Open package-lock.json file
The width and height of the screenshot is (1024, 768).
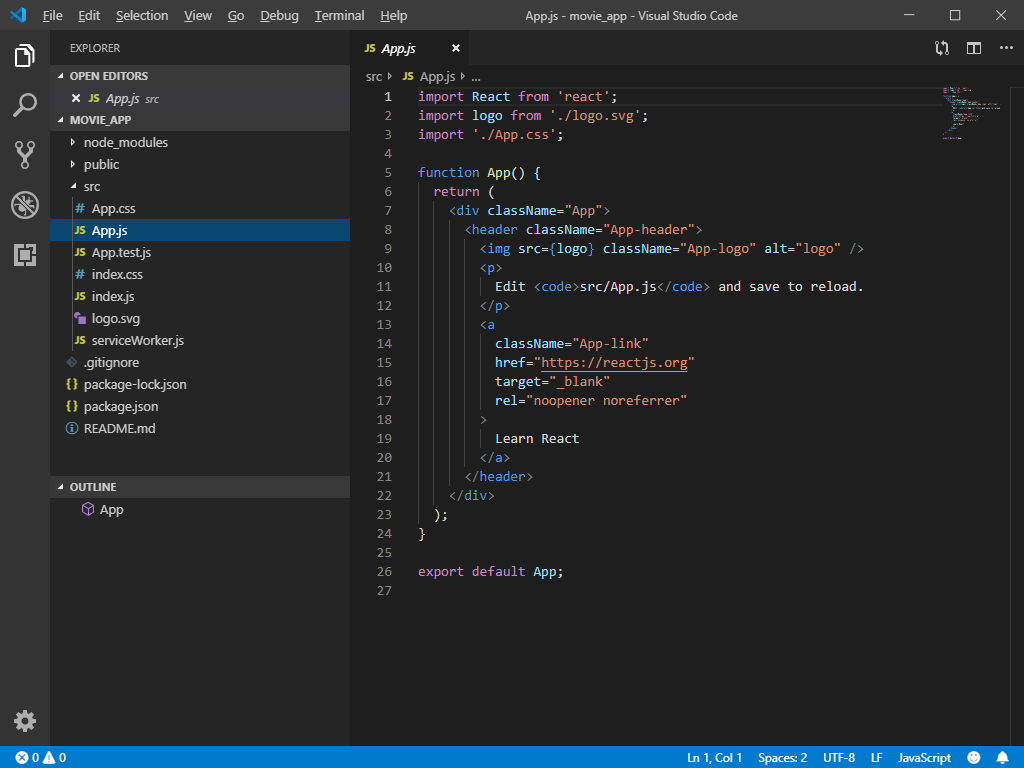[200, 384]
